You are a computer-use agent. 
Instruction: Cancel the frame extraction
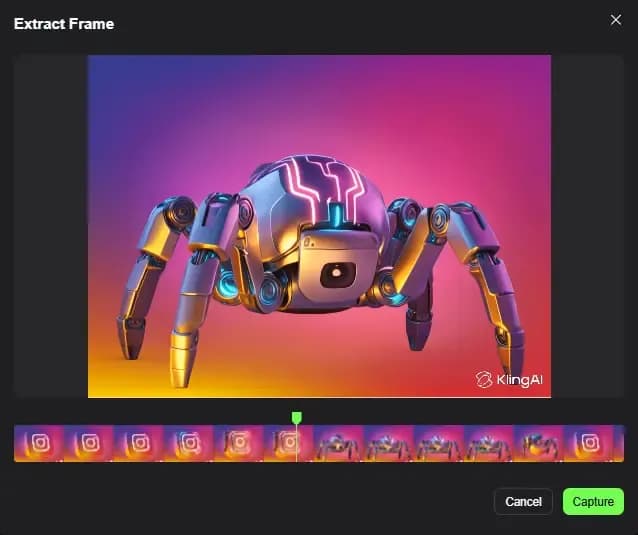(x=523, y=502)
